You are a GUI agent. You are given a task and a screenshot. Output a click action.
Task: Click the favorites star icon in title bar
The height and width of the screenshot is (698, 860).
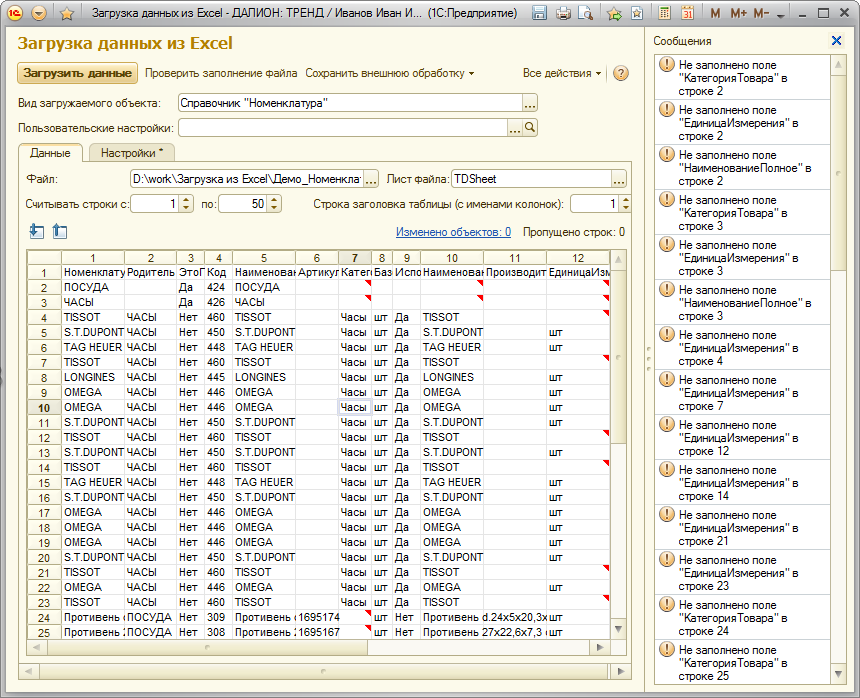click(x=66, y=14)
